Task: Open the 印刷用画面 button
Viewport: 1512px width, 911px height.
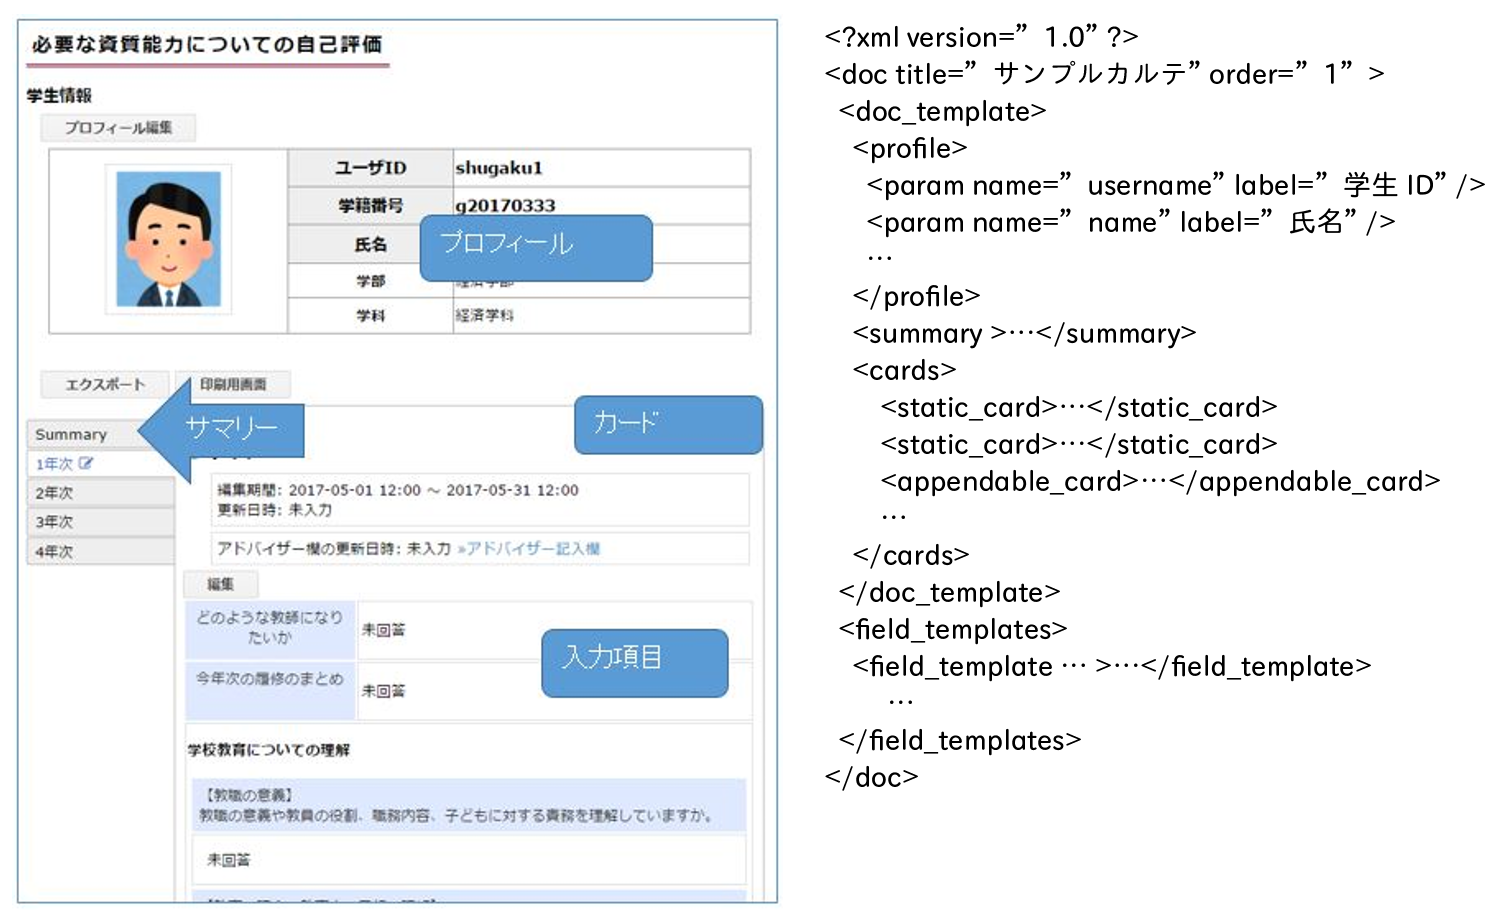Action: [x=233, y=384]
